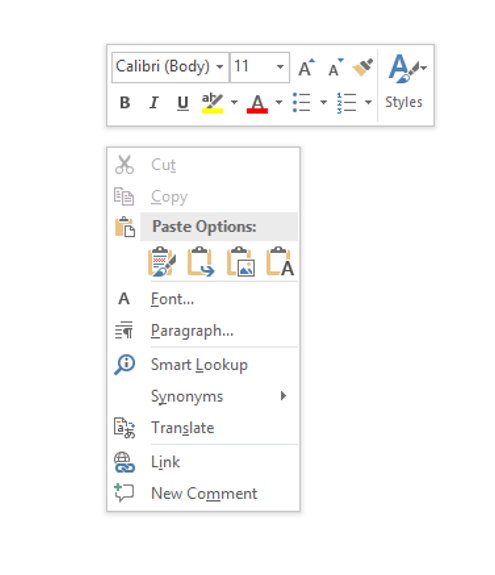
Task: Open the Styles gallery button
Action: coord(406,84)
